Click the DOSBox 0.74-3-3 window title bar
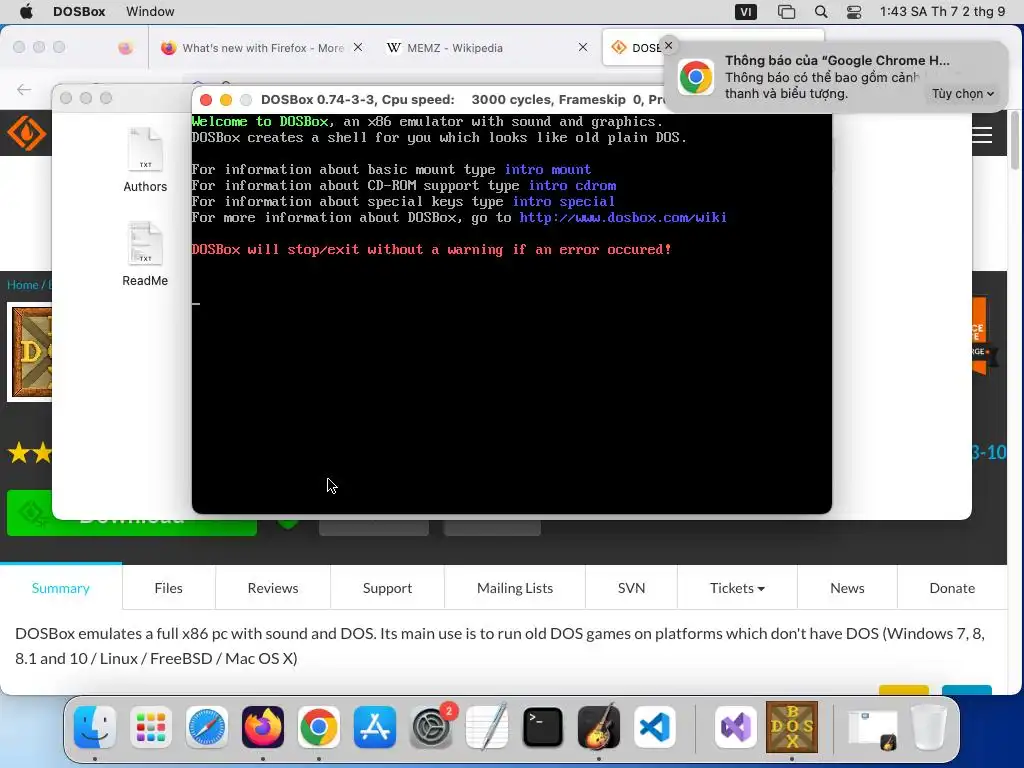 pyautogui.click(x=428, y=99)
